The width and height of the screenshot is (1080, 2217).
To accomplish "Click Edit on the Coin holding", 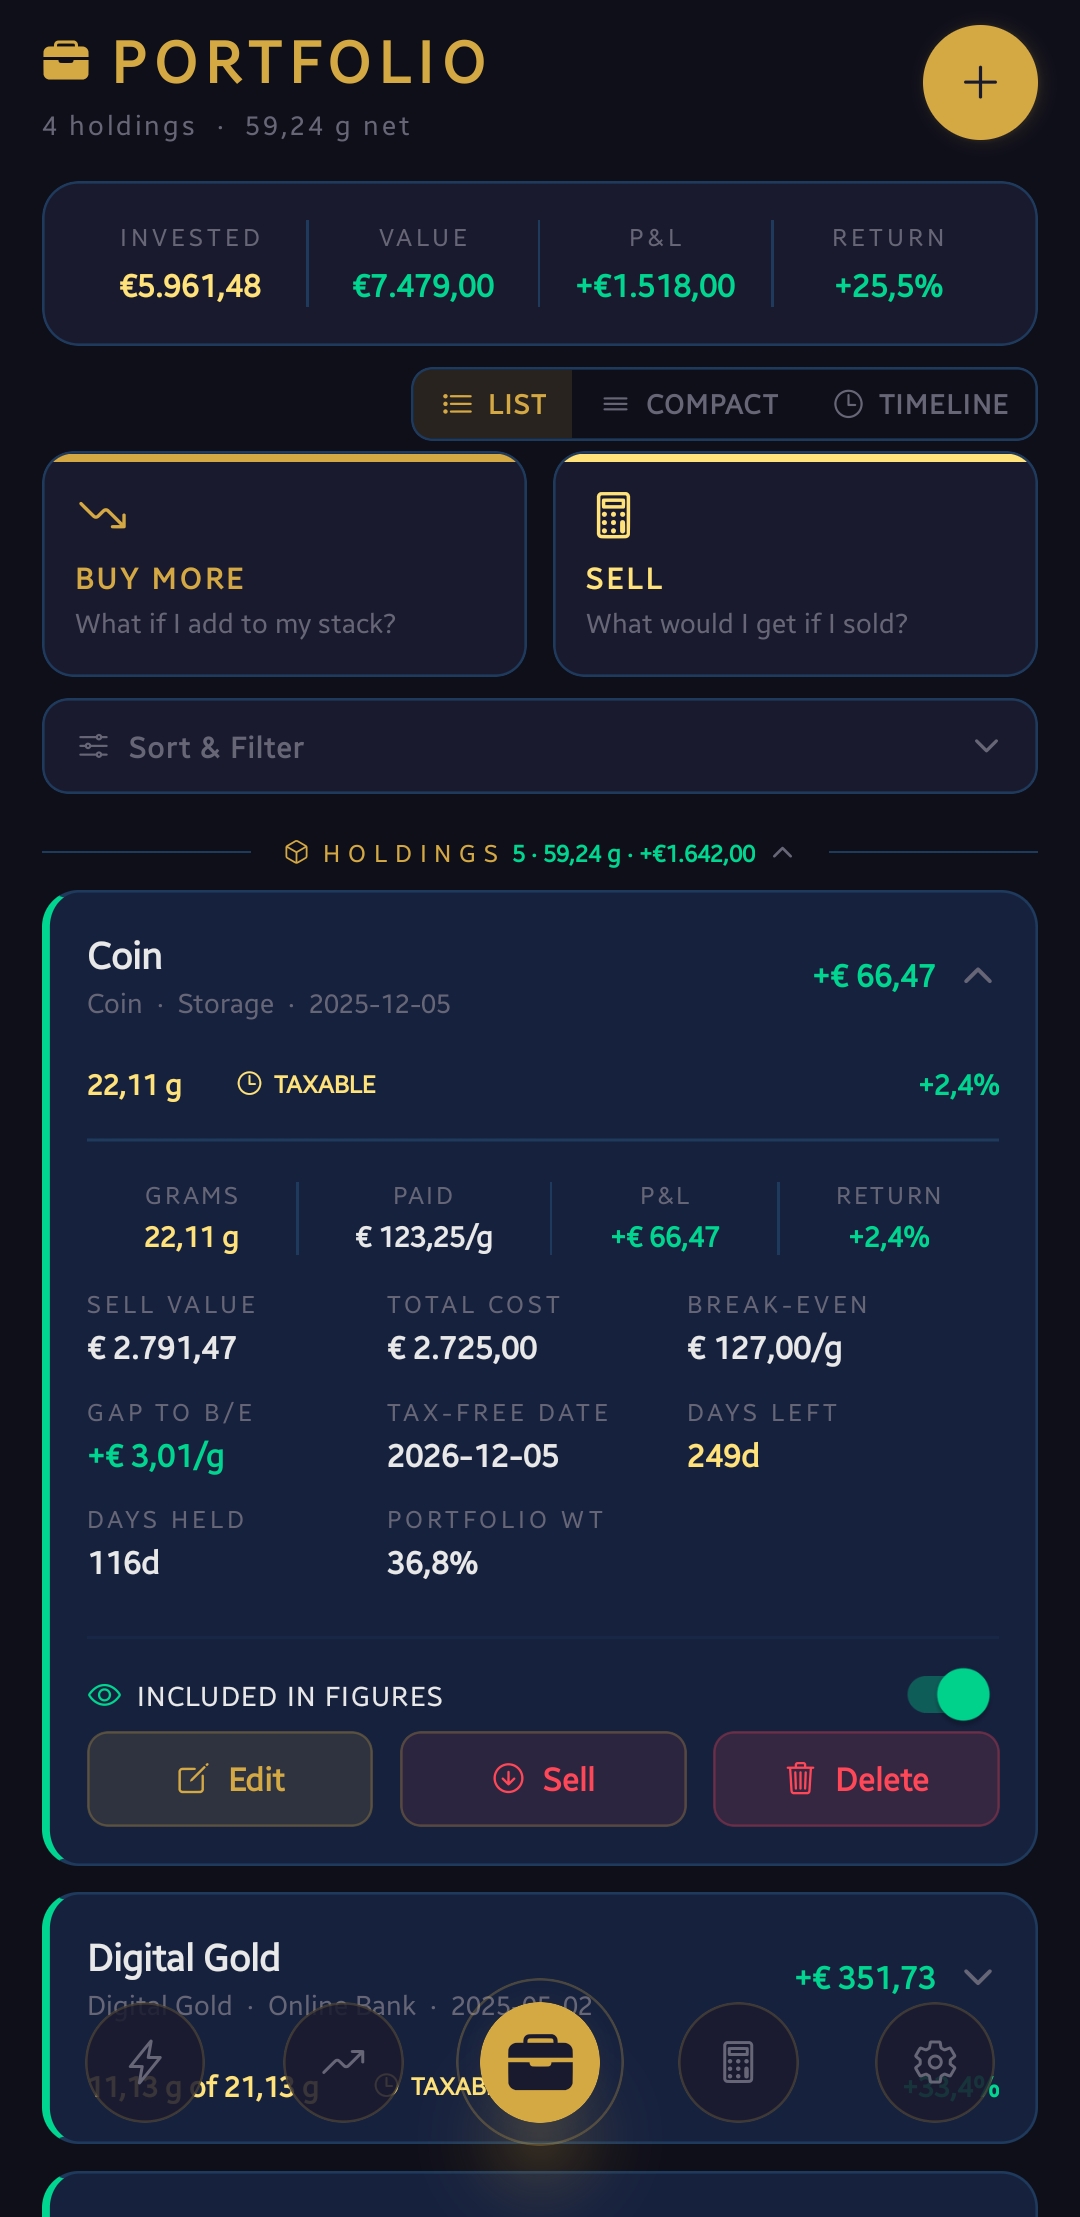I will [229, 1779].
